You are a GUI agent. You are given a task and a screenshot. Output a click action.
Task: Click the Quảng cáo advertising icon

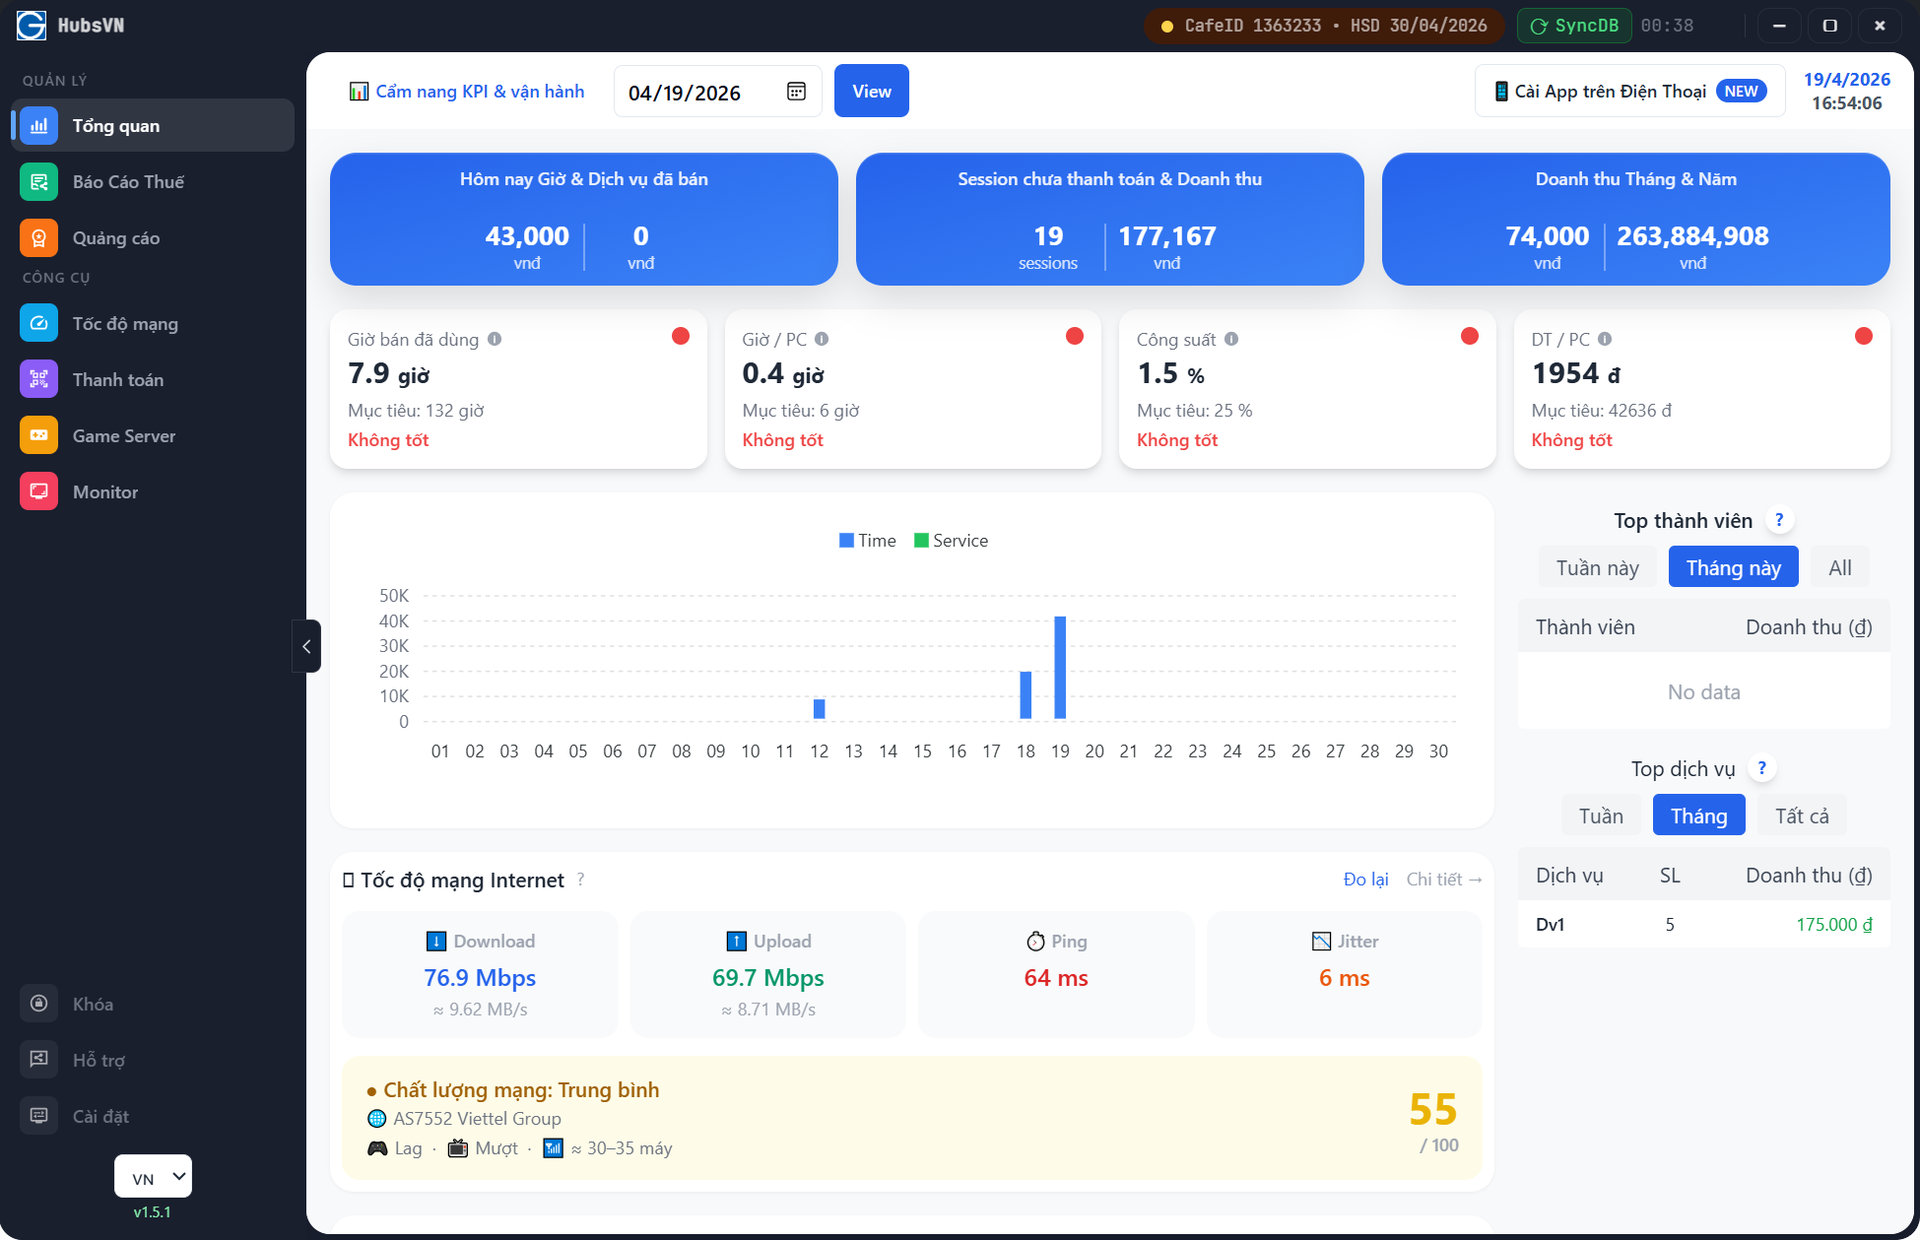pos(39,238)
